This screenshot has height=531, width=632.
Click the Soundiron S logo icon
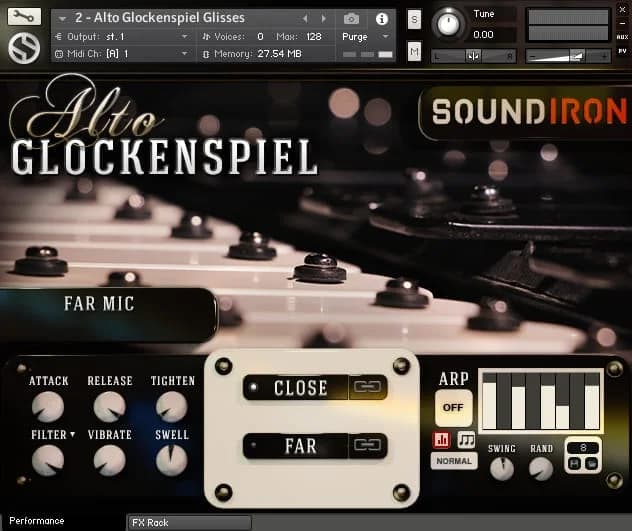(x=24, y=48)
